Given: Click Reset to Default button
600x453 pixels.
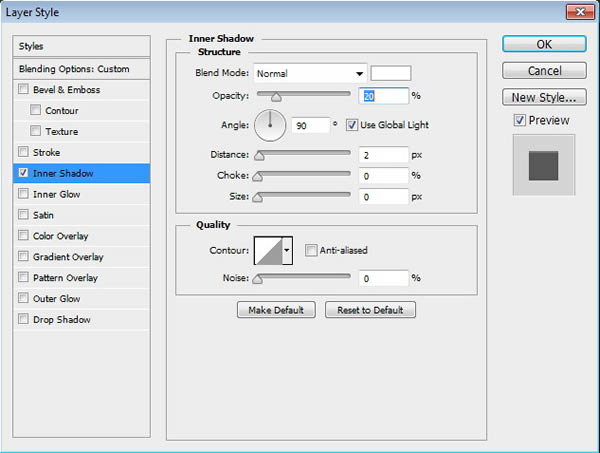Looking at the screenshot, I should coord(370,310).
